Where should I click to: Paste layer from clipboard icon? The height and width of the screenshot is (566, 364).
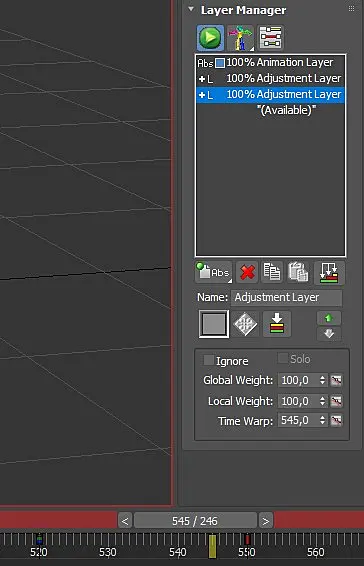[298, 272]
